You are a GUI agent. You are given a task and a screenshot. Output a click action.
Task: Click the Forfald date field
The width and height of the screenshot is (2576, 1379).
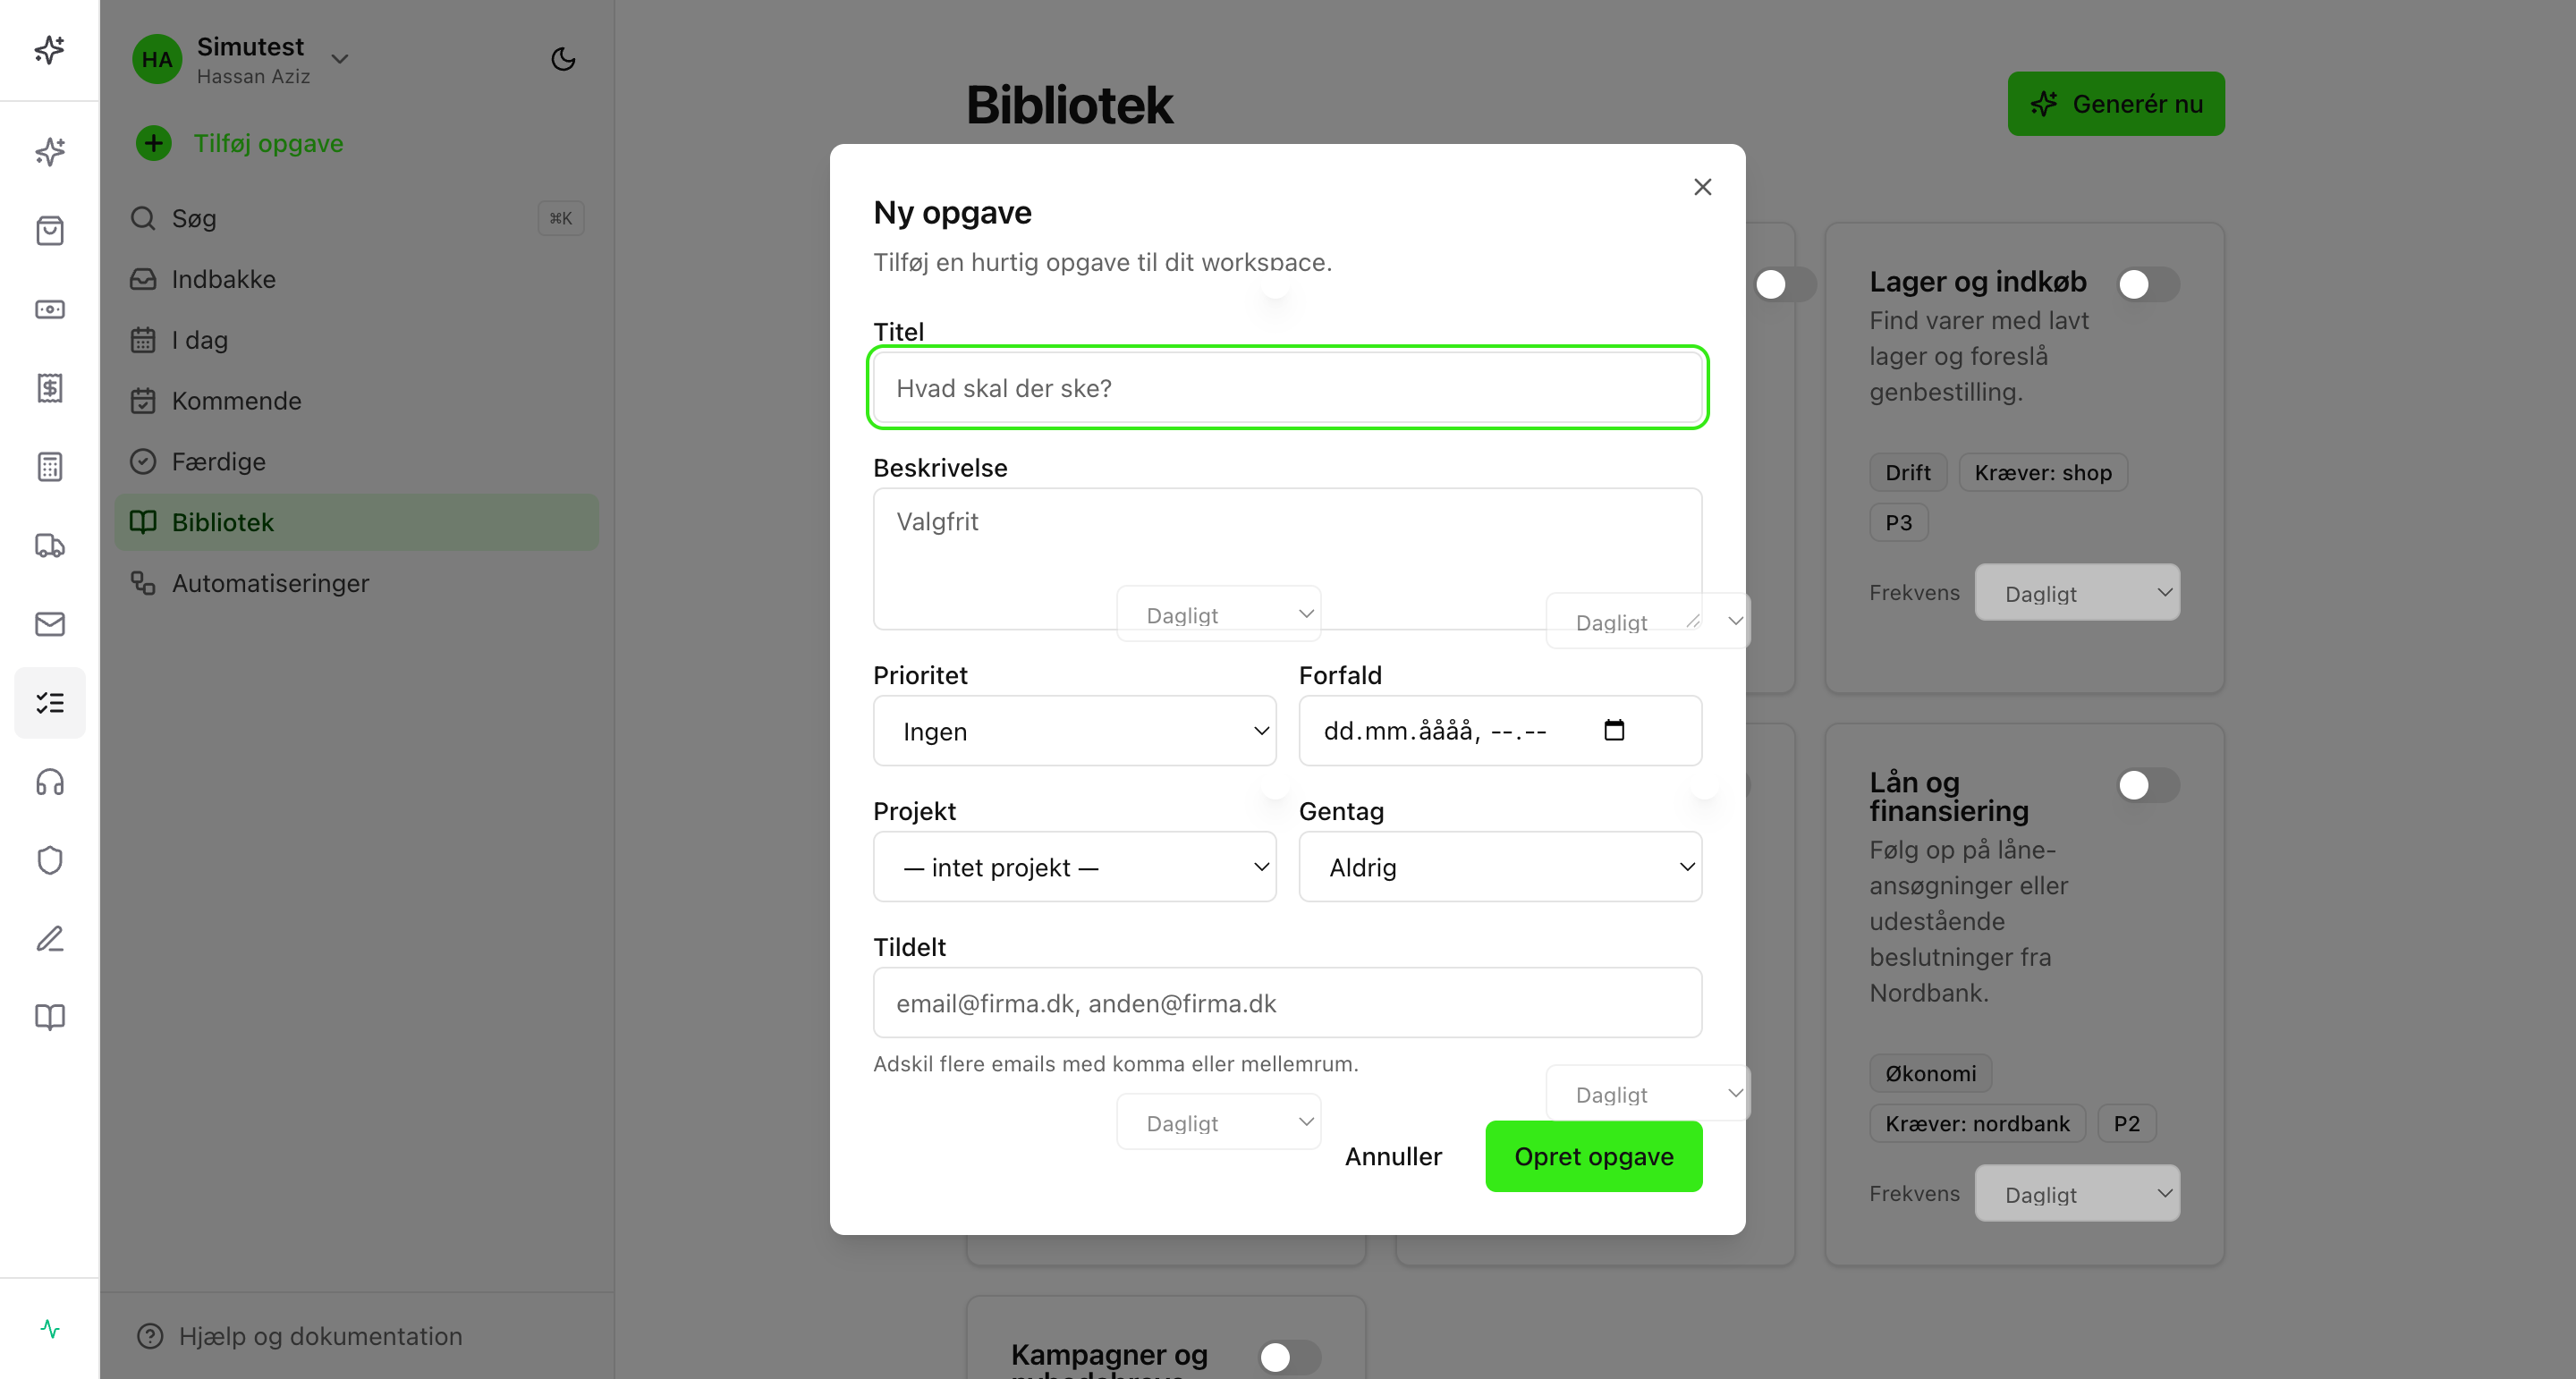click(x=1500, y=731)
